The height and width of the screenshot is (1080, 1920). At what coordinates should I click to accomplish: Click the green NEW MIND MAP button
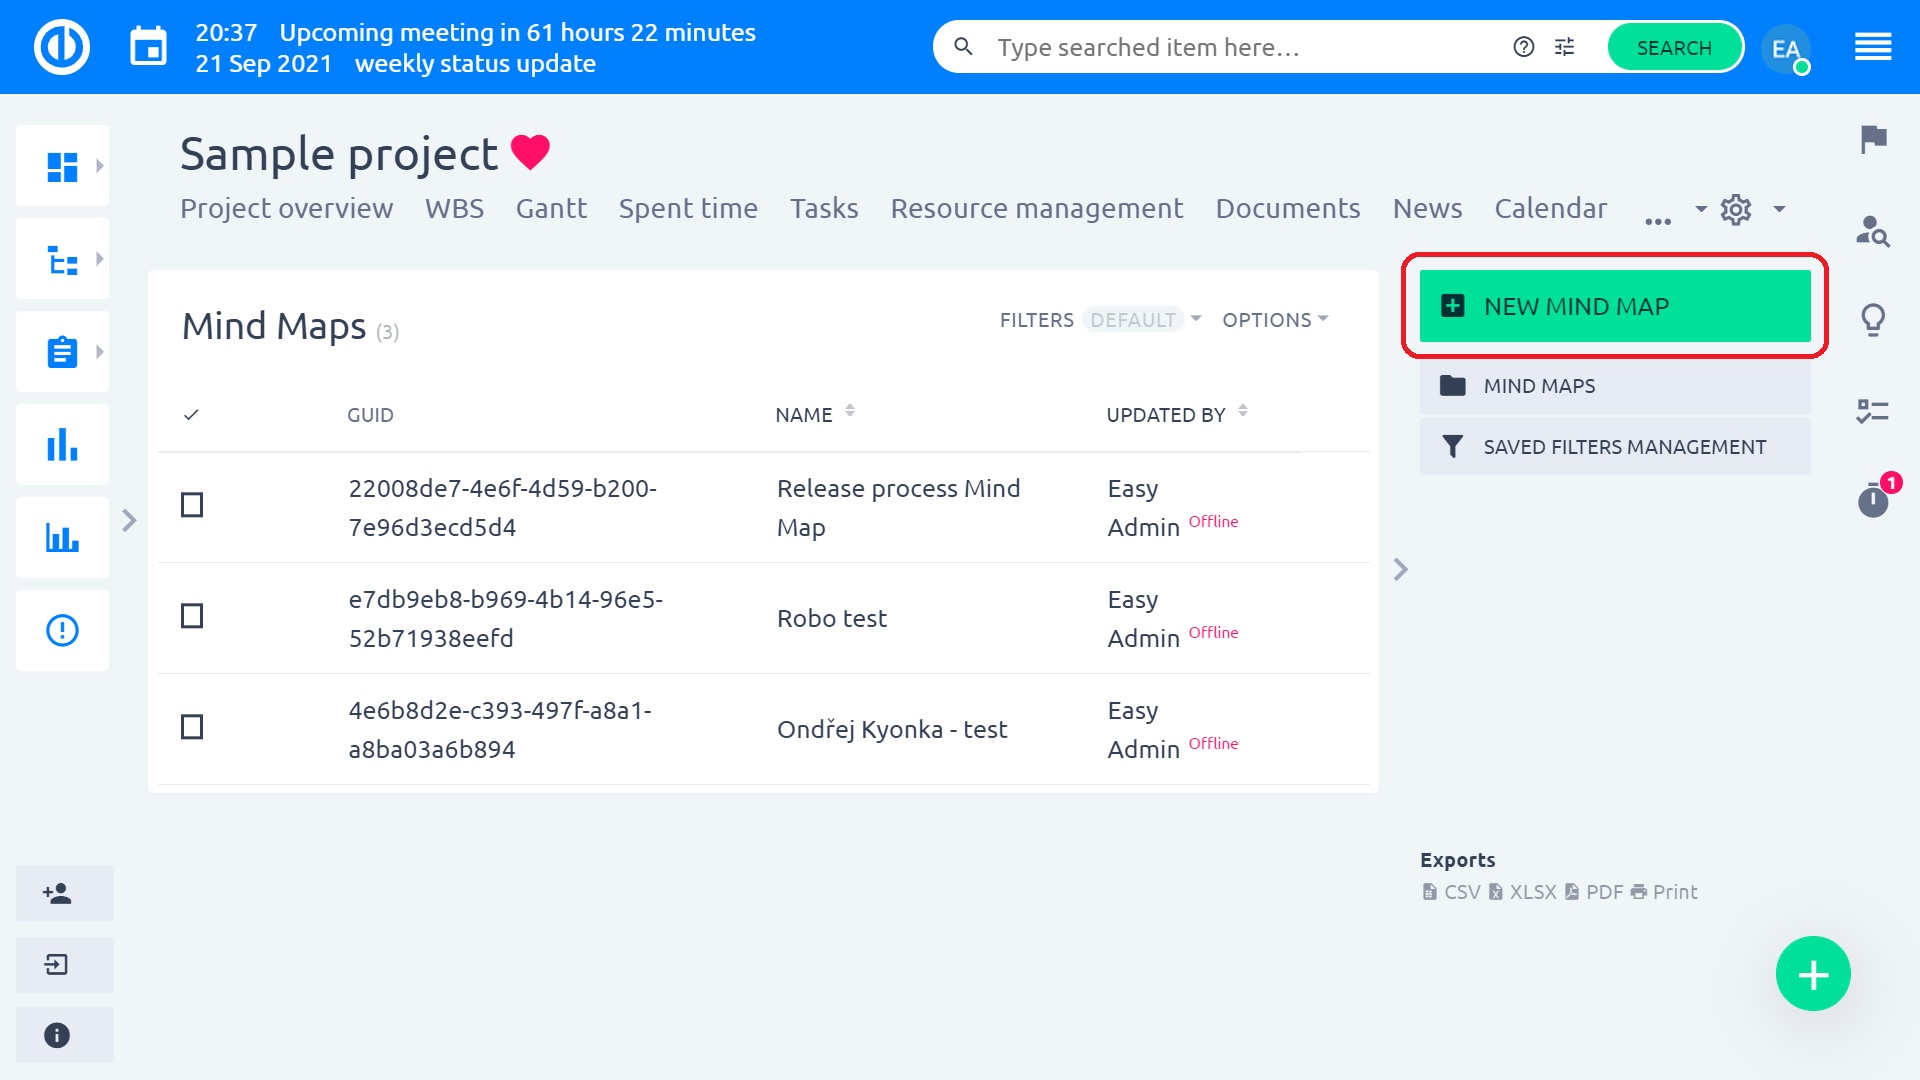[x=1613, y=306]
